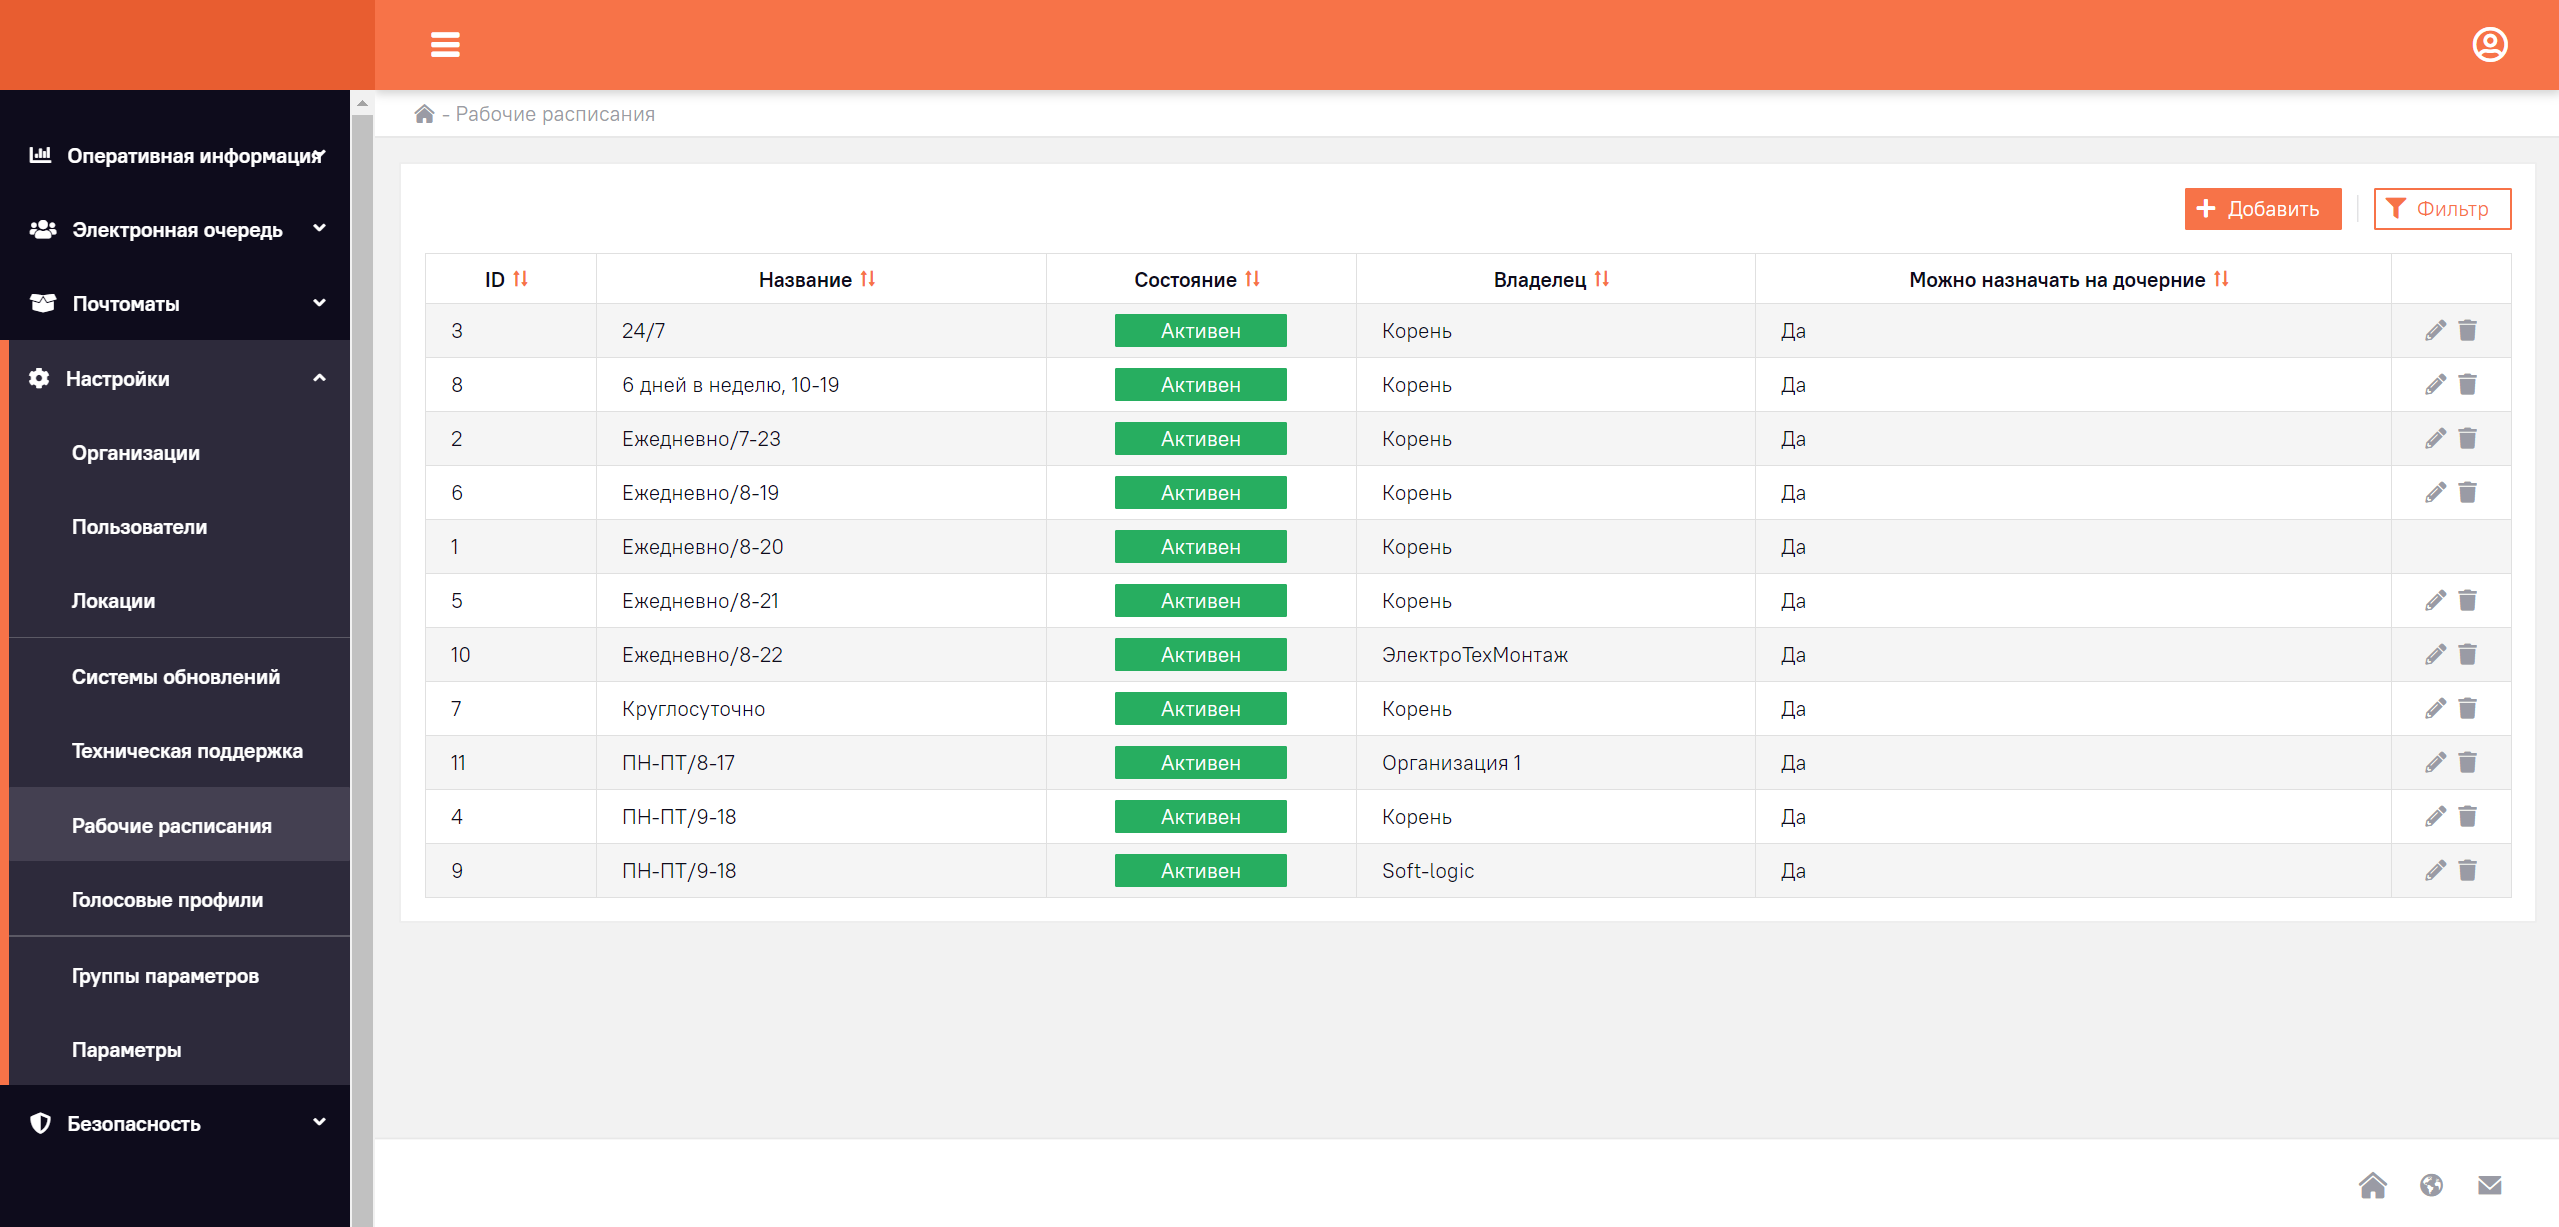
Task: Click the footer home icon
Action: click(x=2372, y=1185)
